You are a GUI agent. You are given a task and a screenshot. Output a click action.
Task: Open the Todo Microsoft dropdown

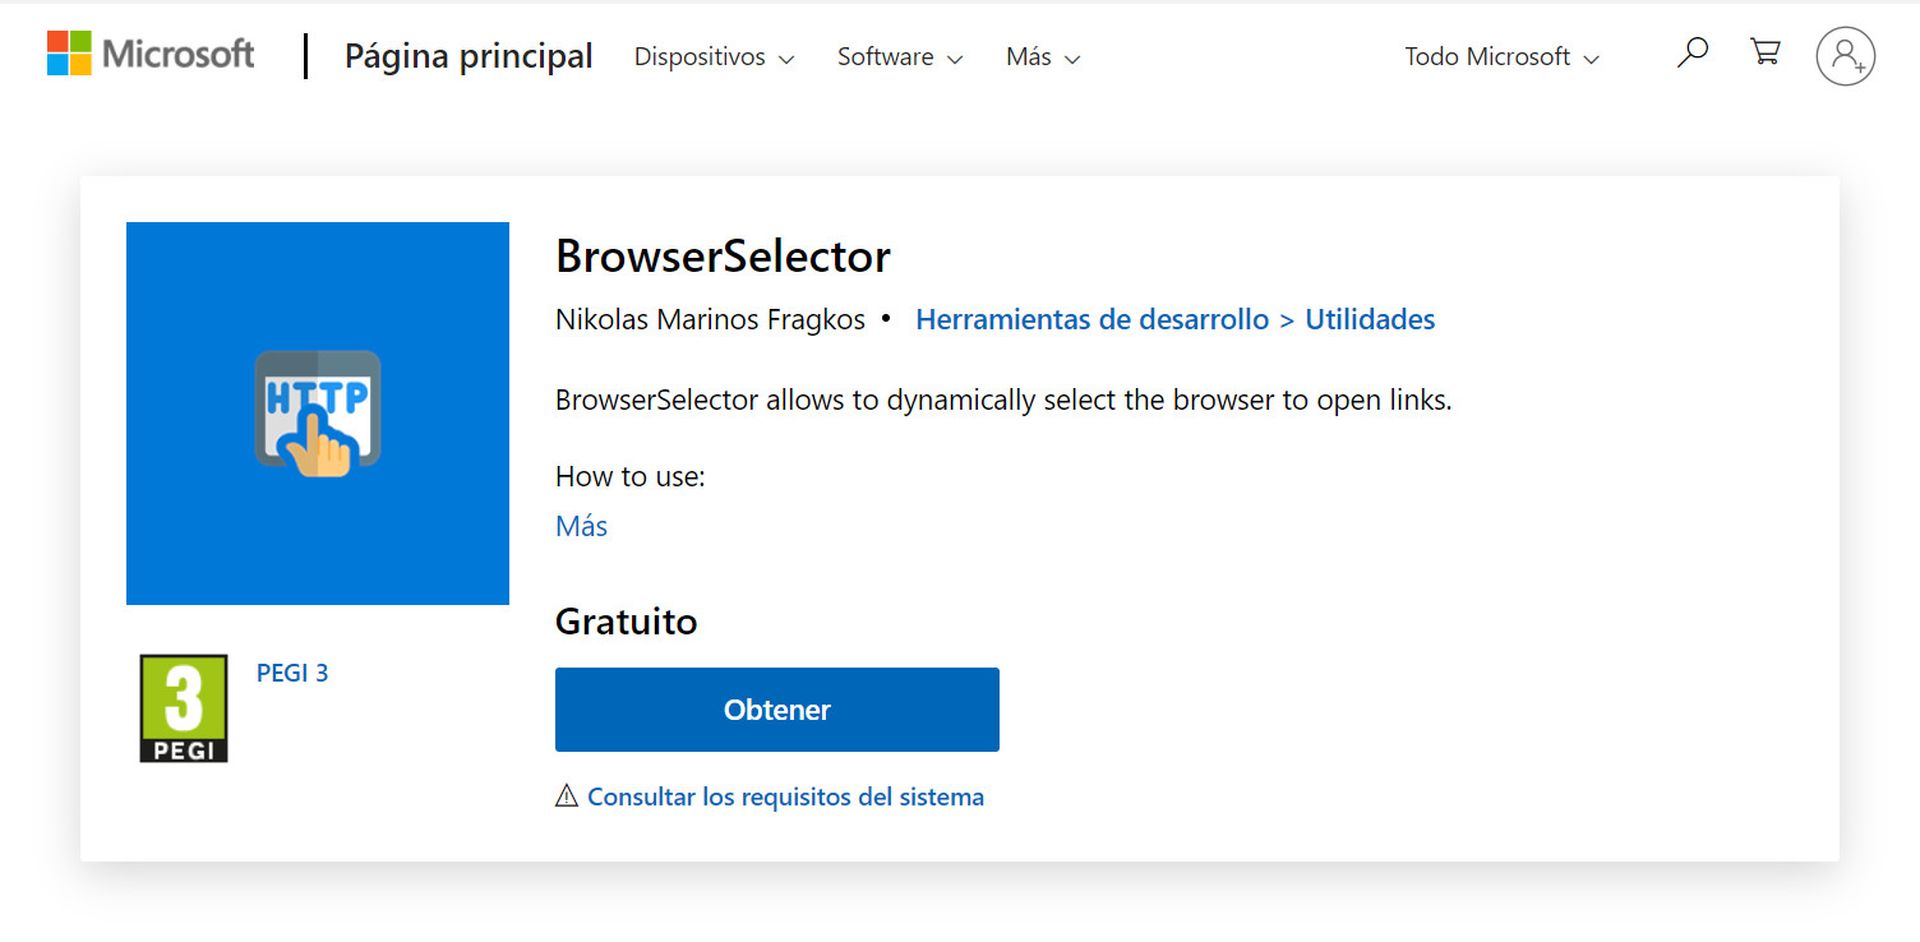coord(1500,57)
